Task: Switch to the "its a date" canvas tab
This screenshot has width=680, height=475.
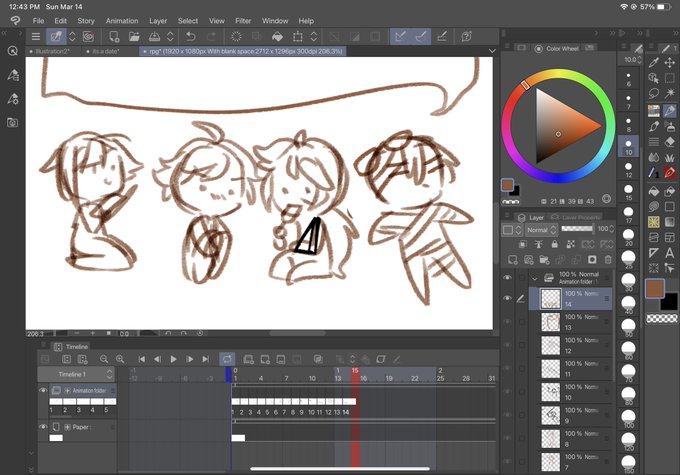Action: (106, 51)
